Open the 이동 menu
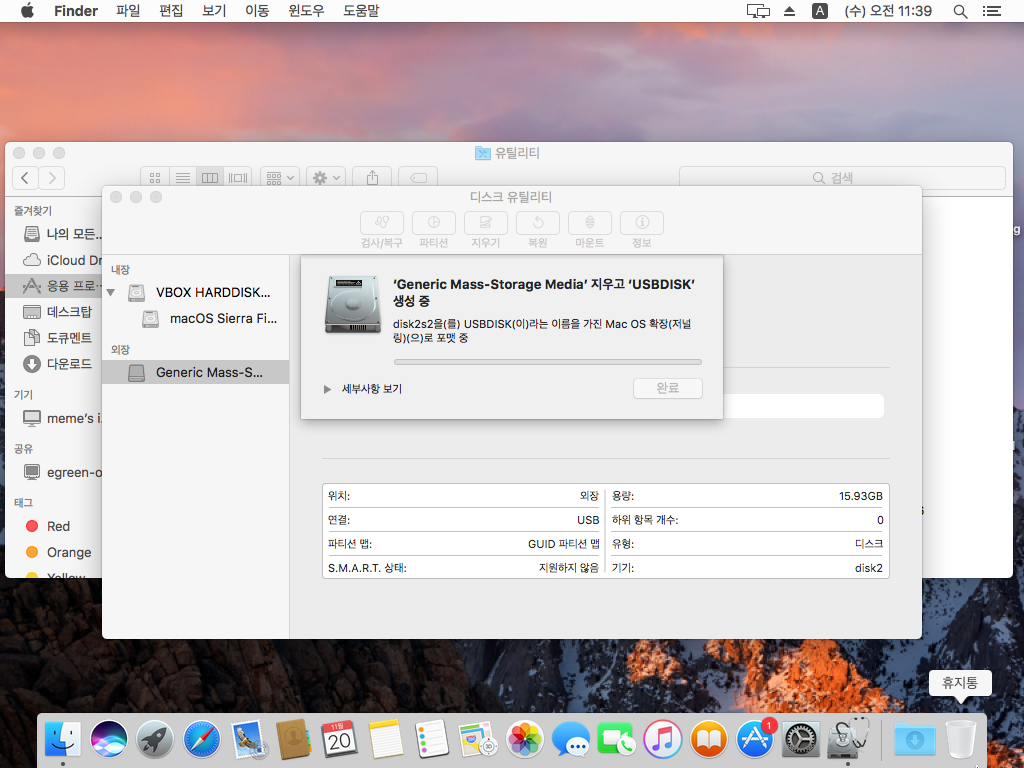 257,11
